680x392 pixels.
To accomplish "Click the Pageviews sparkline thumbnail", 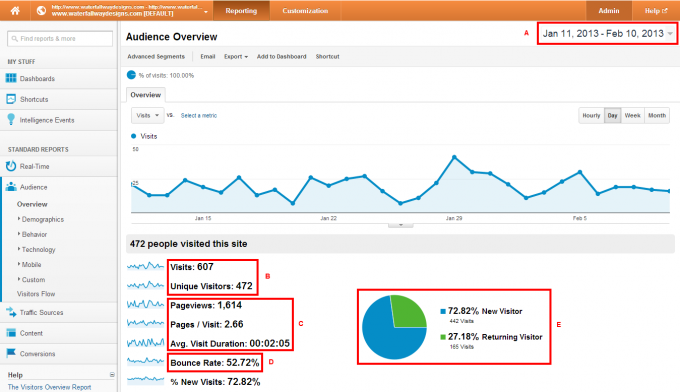I will 145,304.
